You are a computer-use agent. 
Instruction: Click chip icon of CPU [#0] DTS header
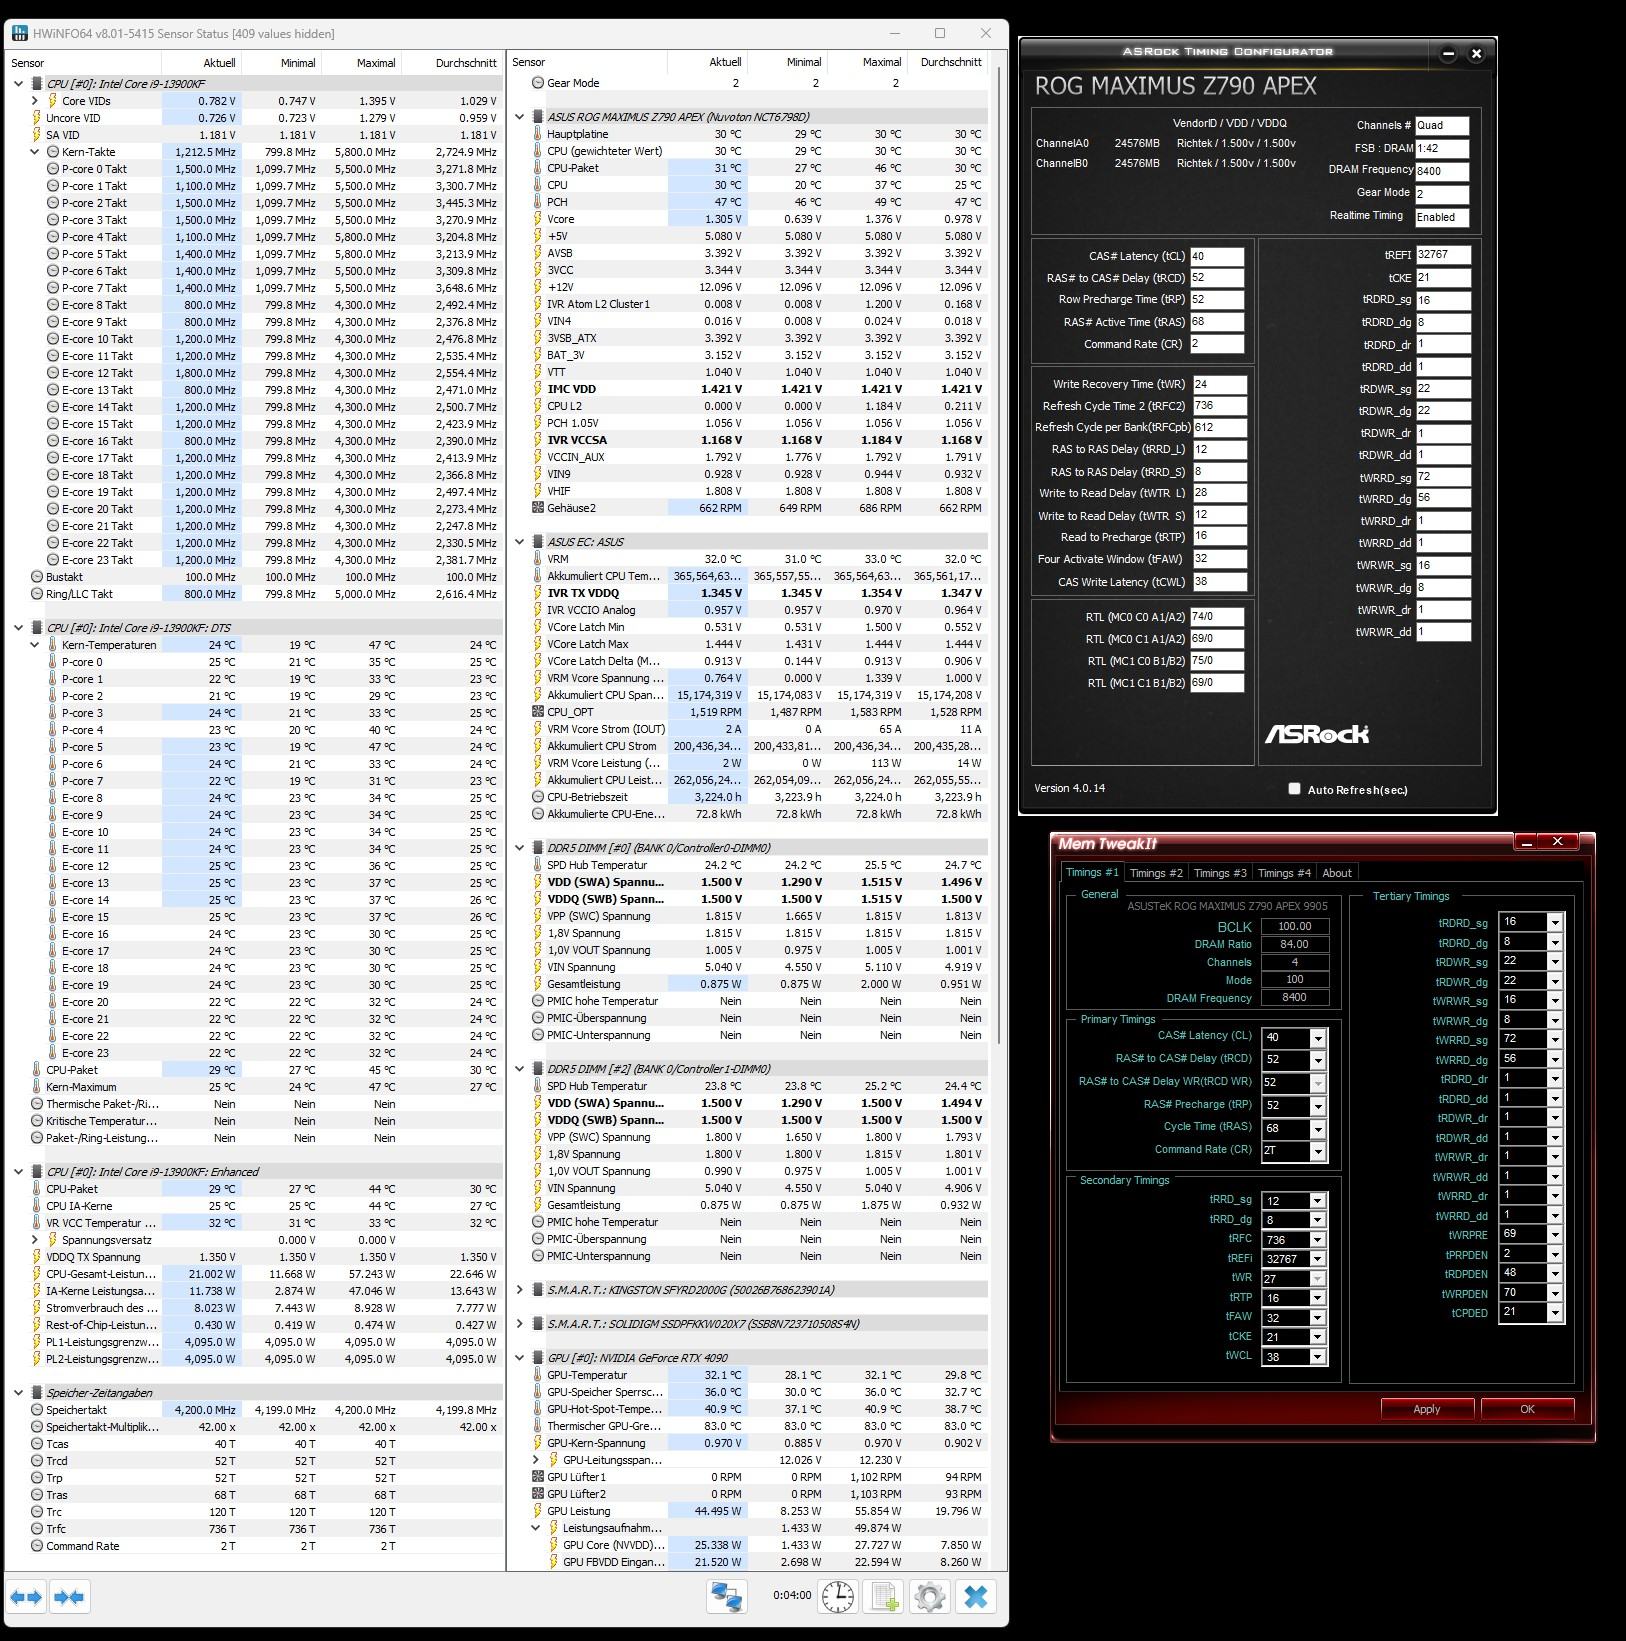[37, 628]
